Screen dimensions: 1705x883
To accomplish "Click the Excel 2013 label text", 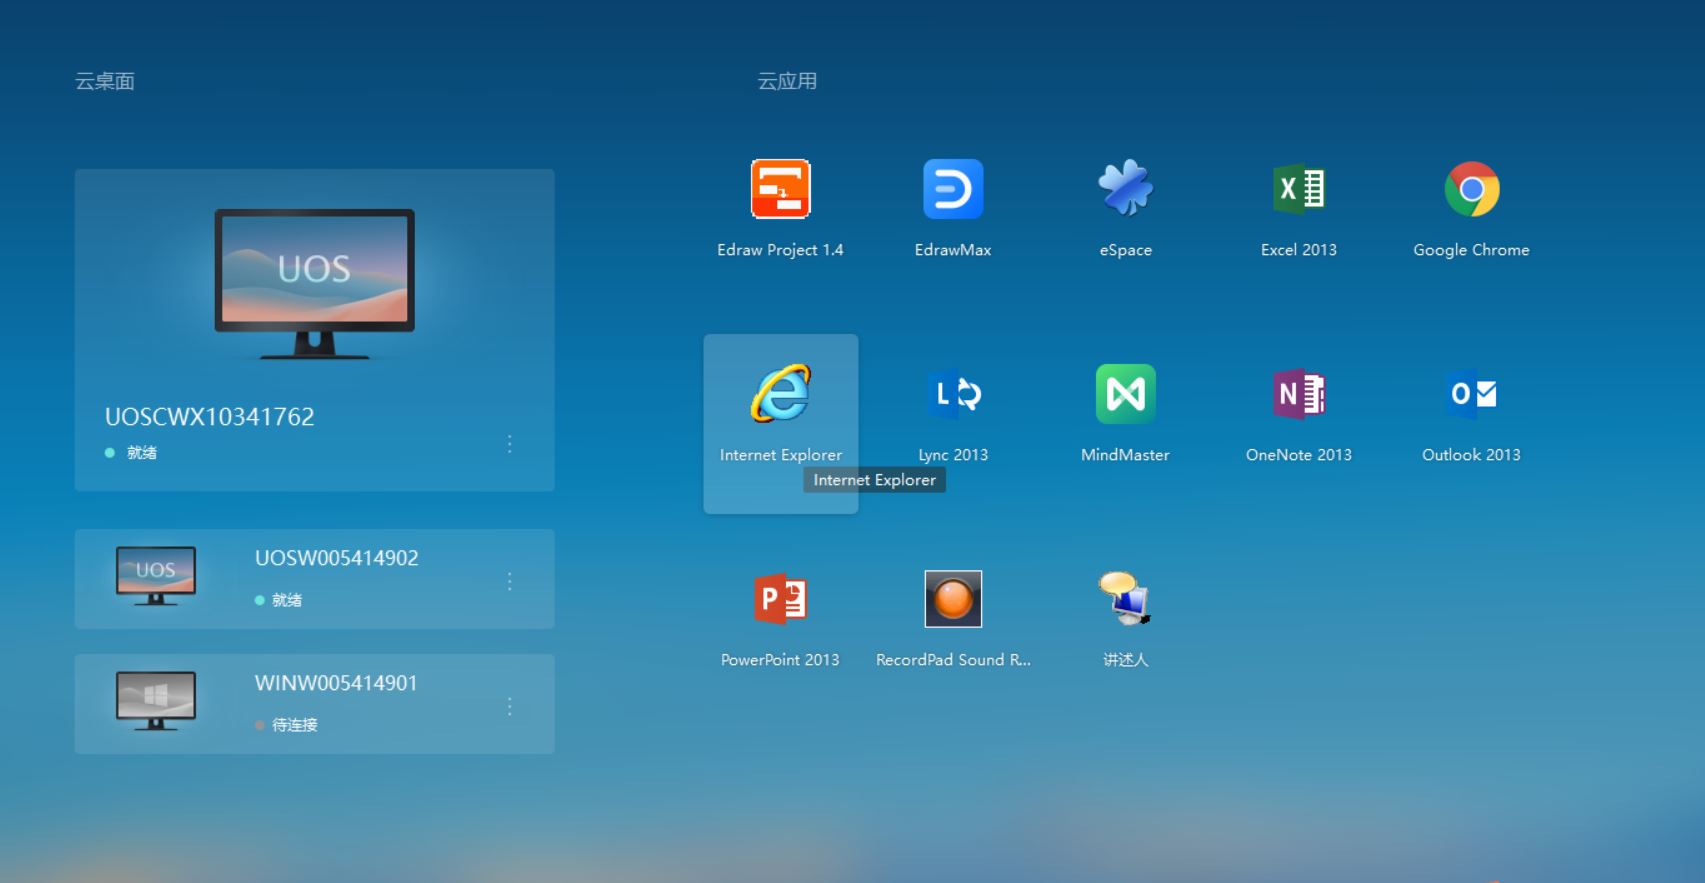I will tap(1299, 250).
